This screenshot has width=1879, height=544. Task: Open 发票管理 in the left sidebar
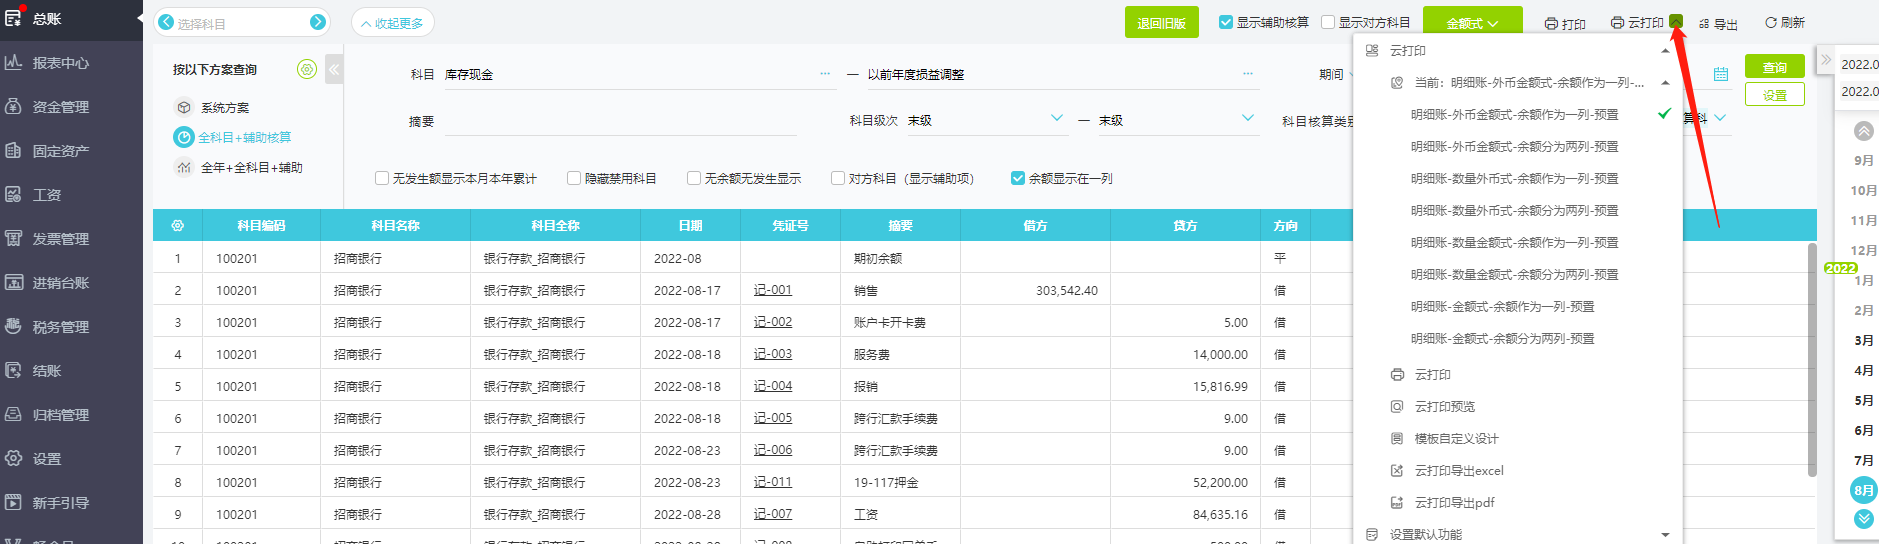61,239
